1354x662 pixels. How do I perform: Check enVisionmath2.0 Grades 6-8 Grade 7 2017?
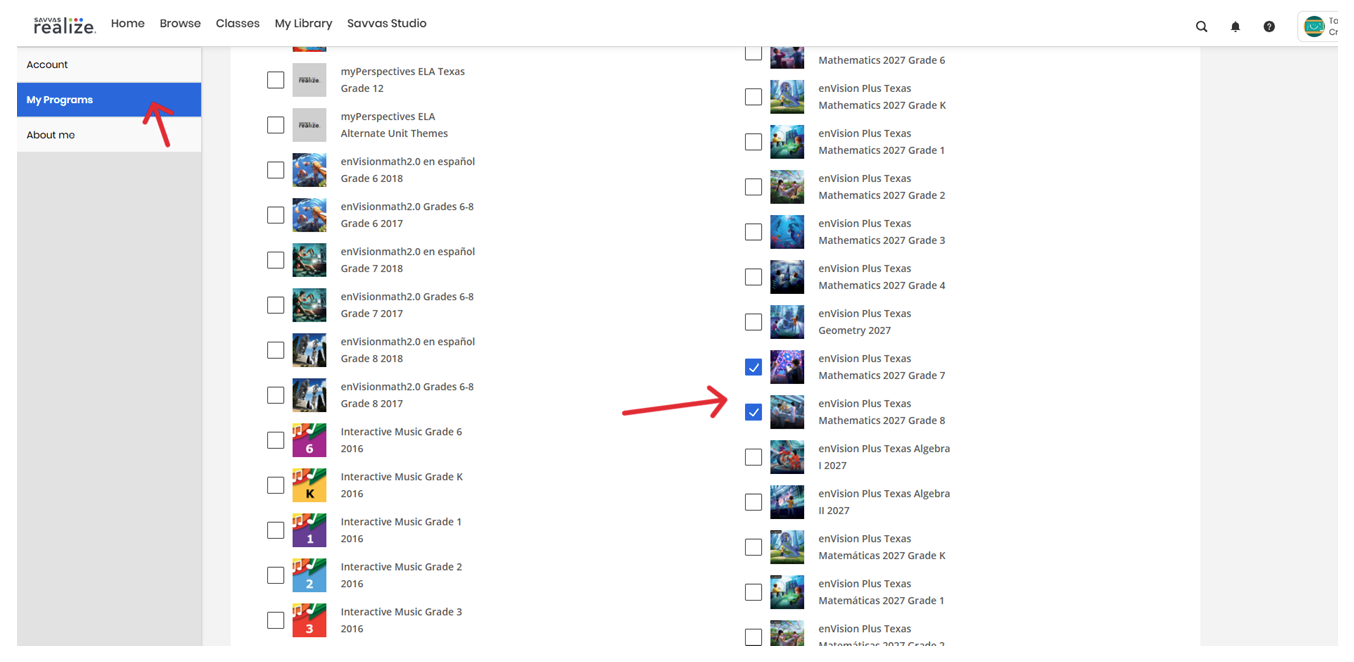(x=276, y=305)
